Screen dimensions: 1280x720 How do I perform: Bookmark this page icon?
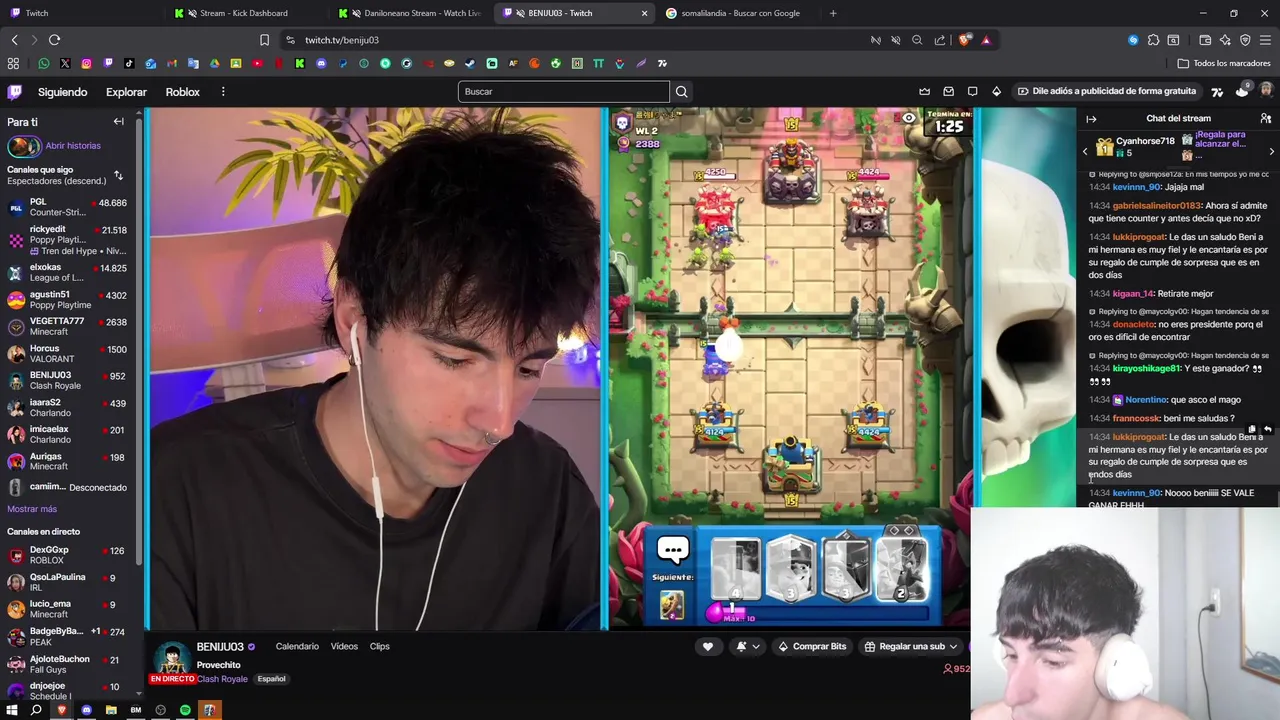tap(264, 40)
